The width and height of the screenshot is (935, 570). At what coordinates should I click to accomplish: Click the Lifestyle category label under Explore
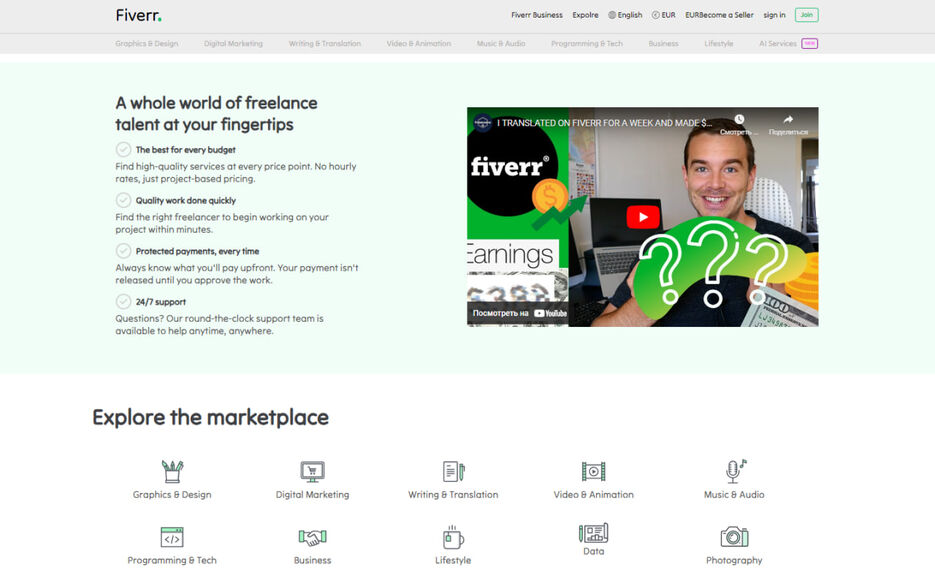click(x=453, y=560)
